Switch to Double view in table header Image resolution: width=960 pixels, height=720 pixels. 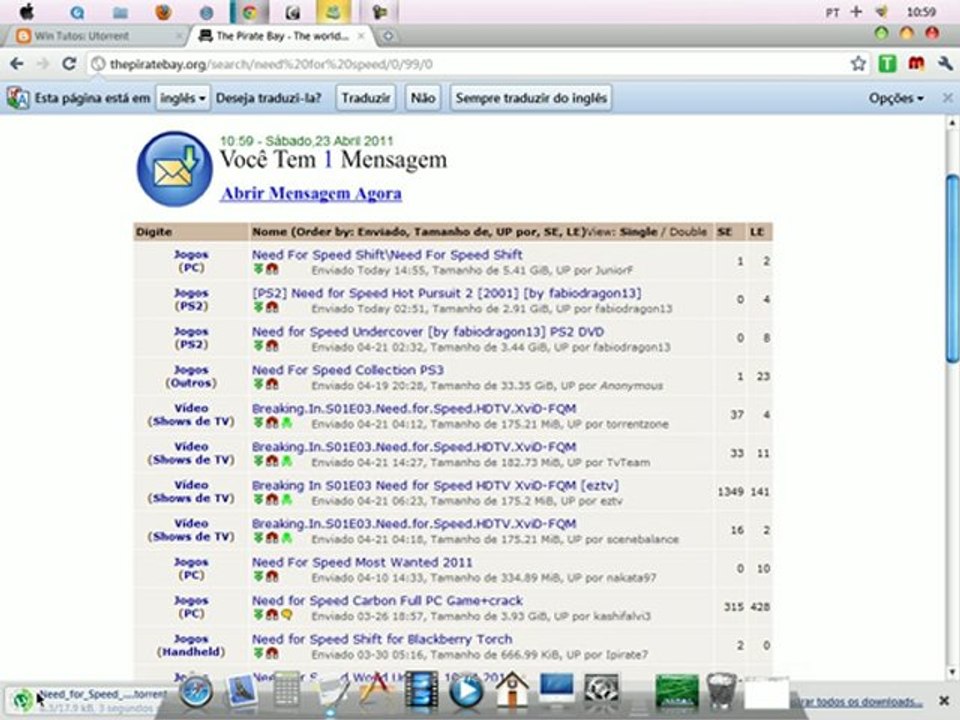pyautogui.click(x=688, y=232)
